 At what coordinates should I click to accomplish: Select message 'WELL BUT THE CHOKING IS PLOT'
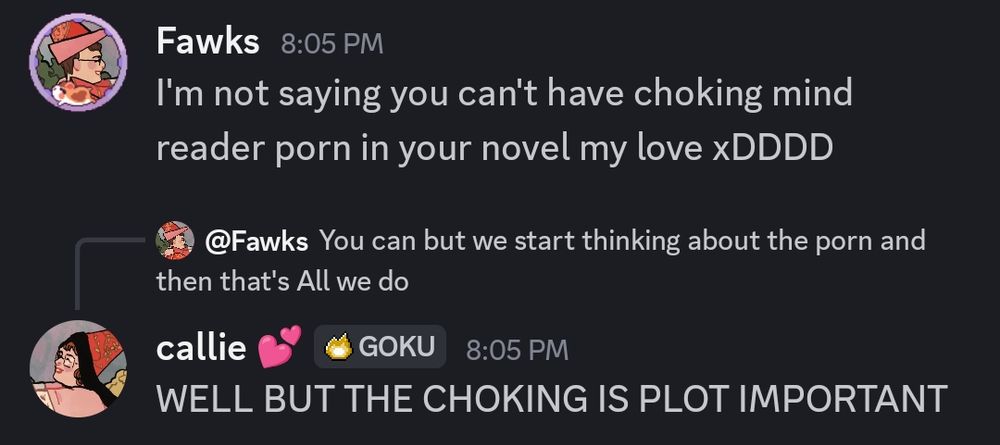click(552, 398)
